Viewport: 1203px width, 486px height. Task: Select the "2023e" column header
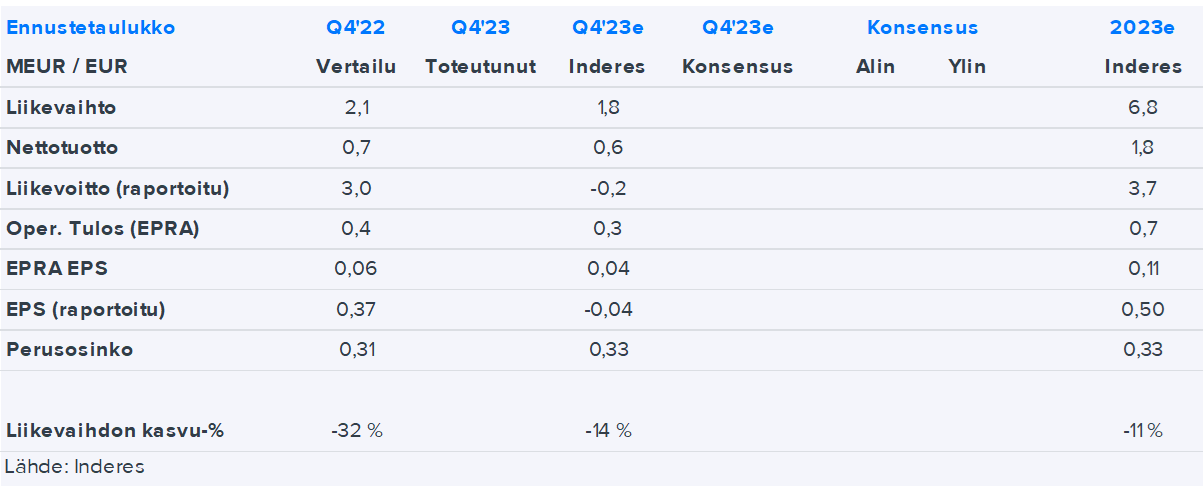click(1142, 28)
